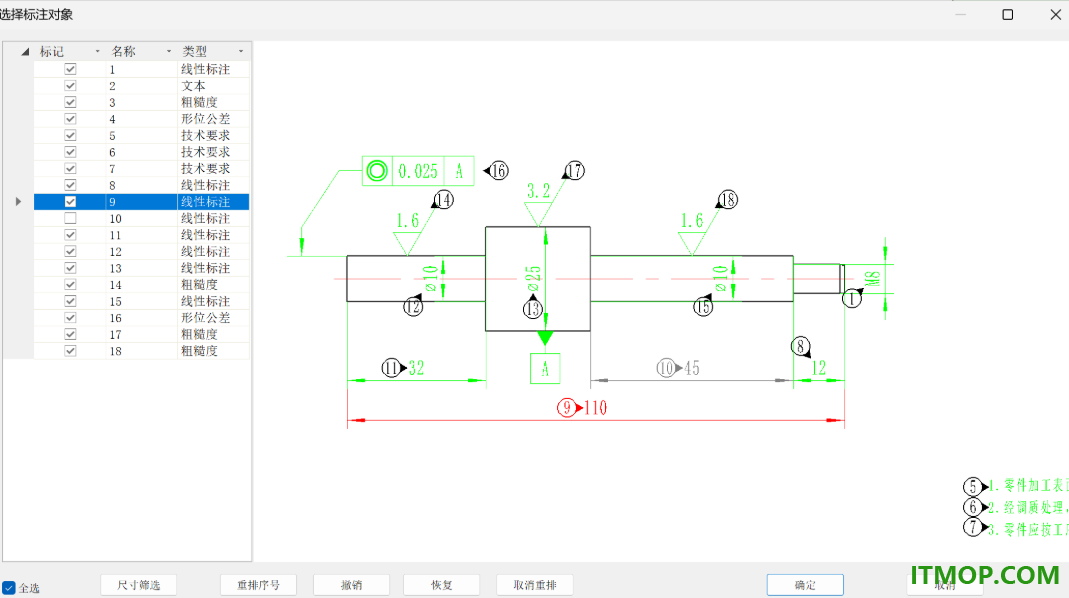Viewport: 1069px width, 598px height.
Task: Click the concentricity symbol in tolerance frame
Action: [x=377, y=170]
